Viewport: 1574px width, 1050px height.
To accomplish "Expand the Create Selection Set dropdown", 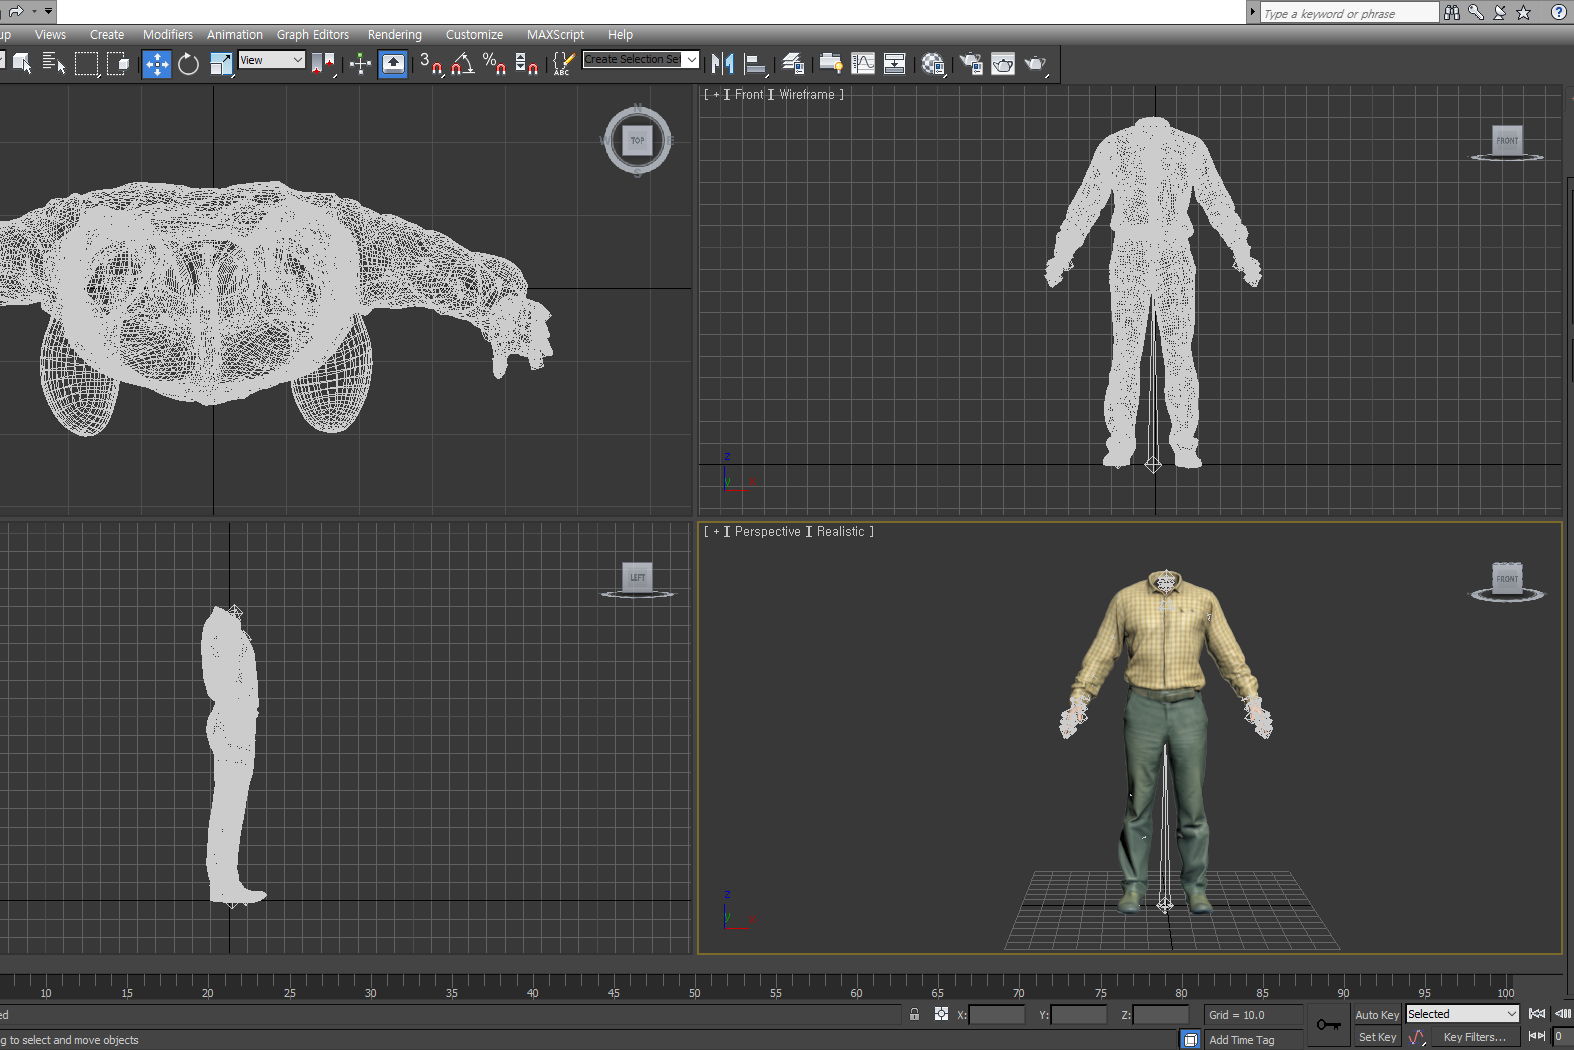I will (x=691, y=60).
